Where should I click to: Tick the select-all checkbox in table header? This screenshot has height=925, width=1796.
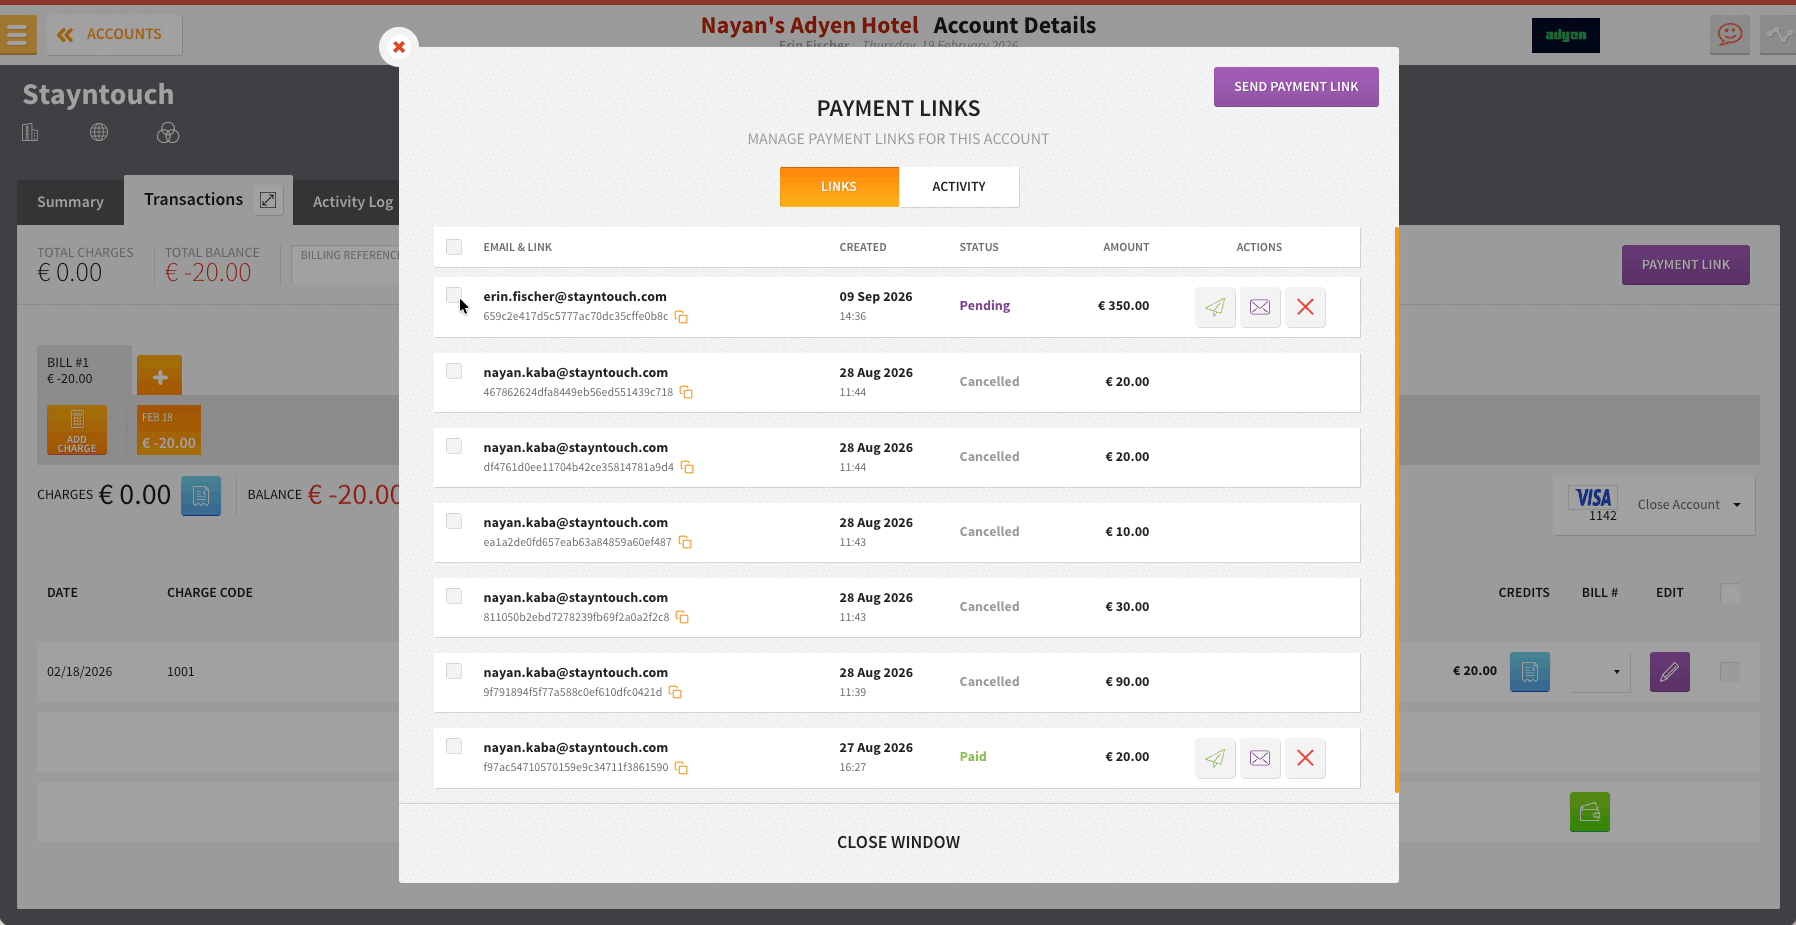pyautogui.click(x=454, y=247)
